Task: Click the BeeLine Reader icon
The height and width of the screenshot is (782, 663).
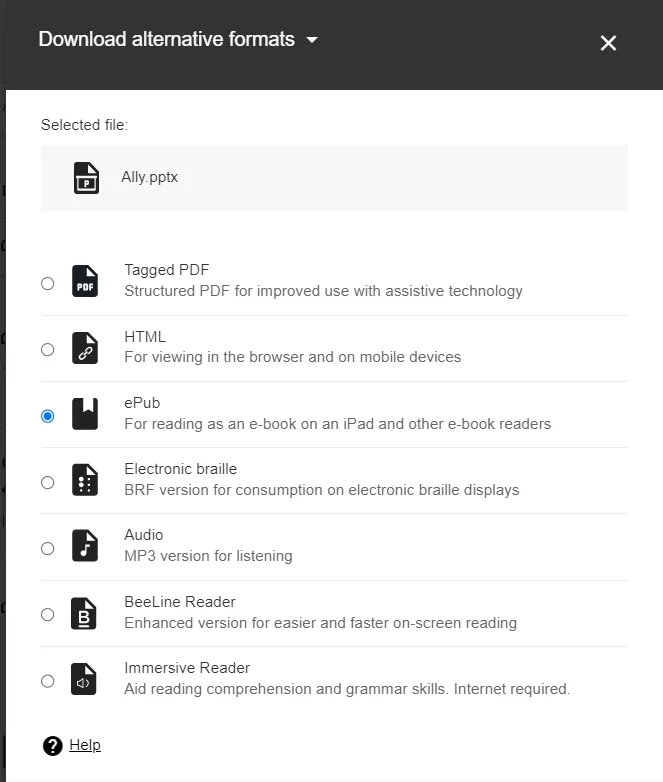Action: [85, 614]
